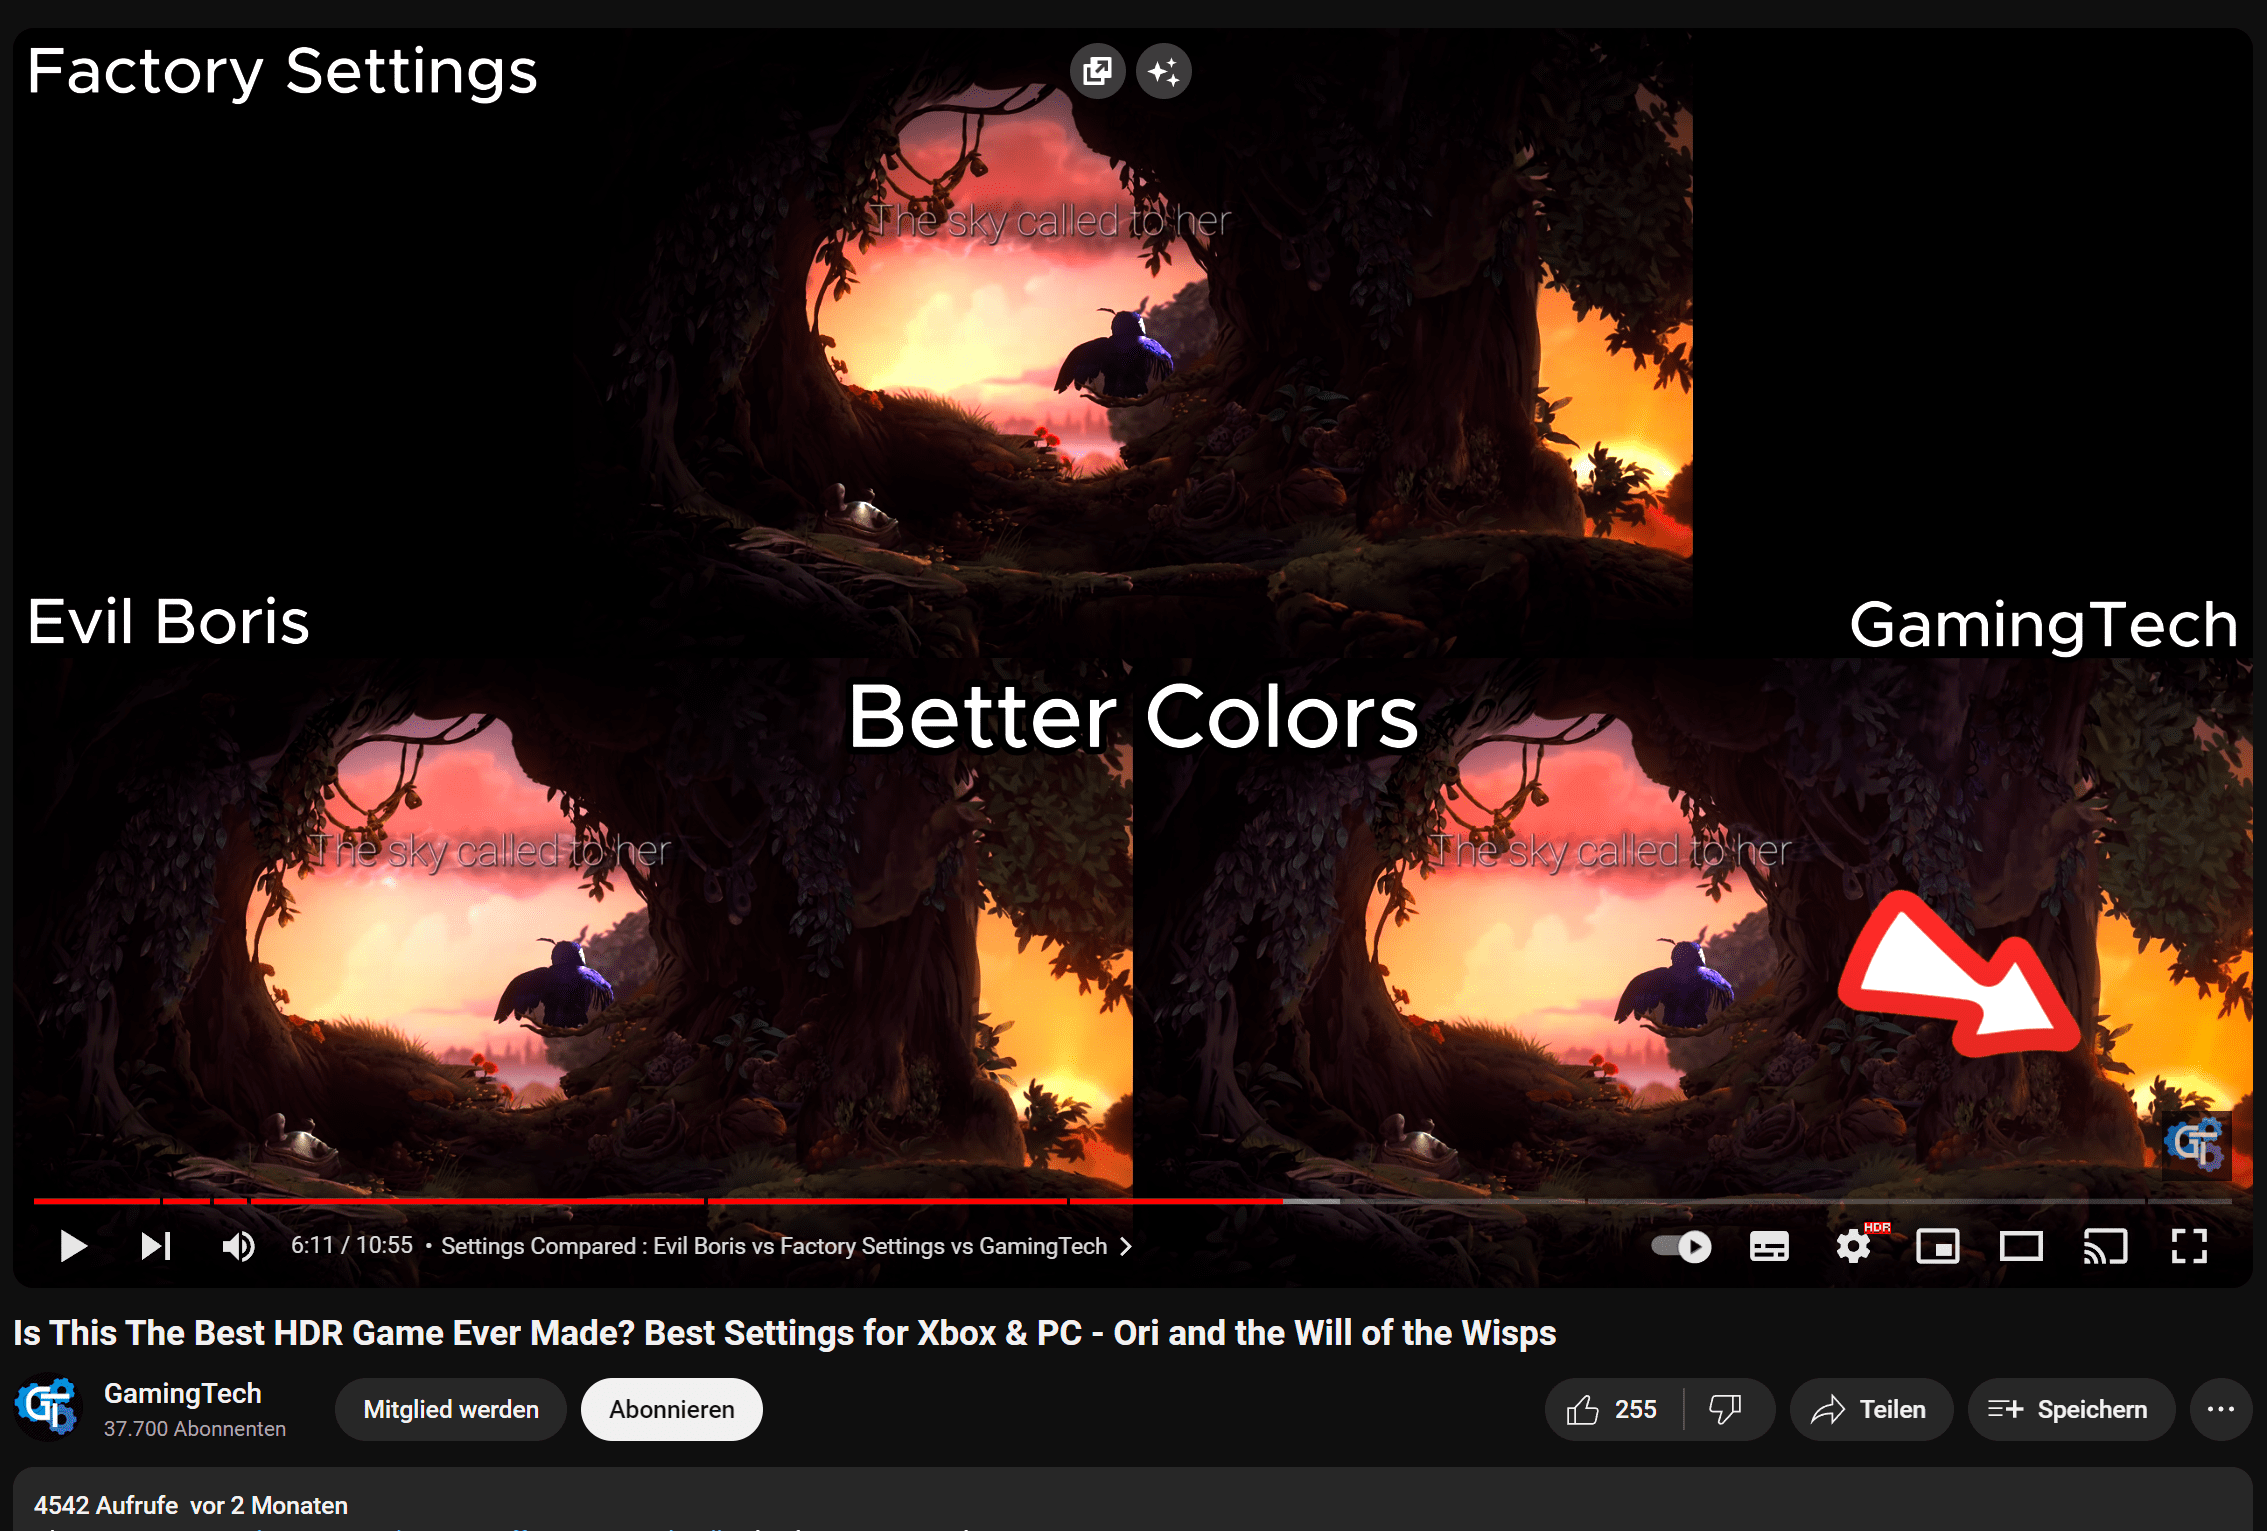Mute the video volume
This screenshot has width=2267, height=1531.
click(238, 1246)
